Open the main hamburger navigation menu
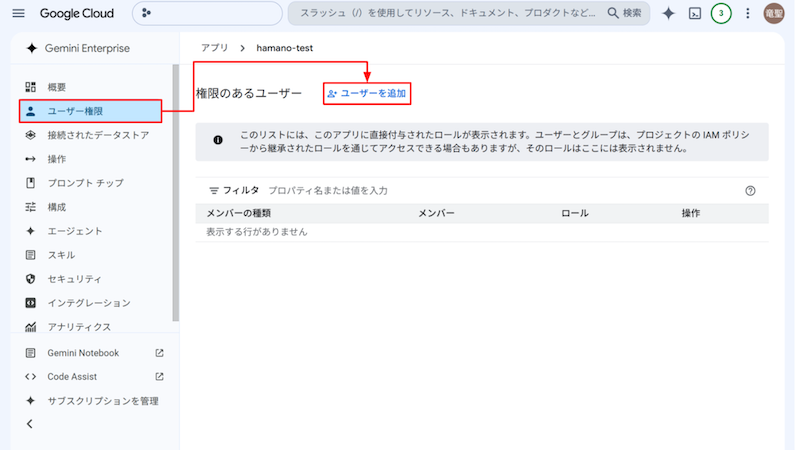This screenshot has height=450, width=804. point(18,13)
